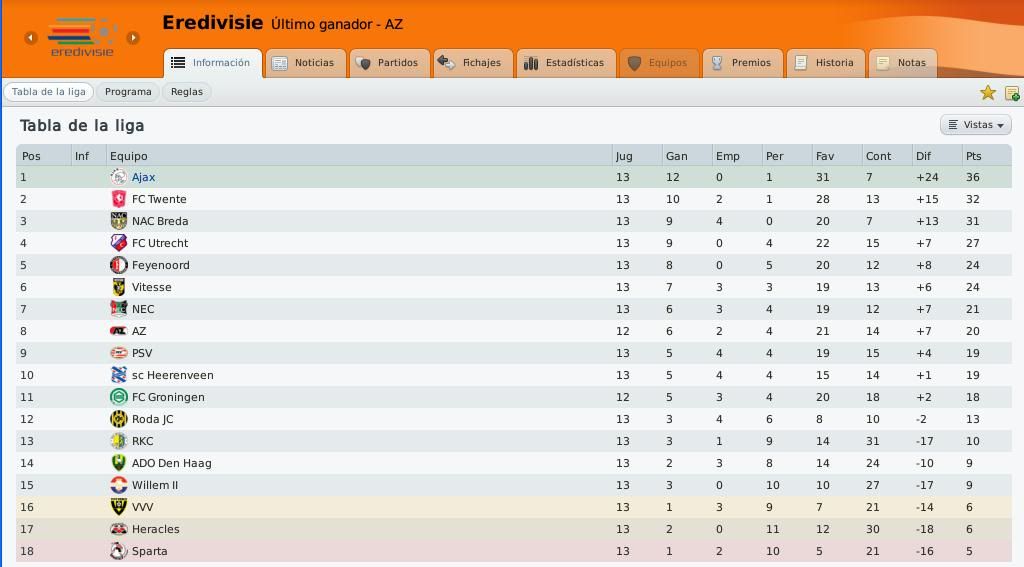
Task: Sort table by Pts column header
Action: coord(974,156)
